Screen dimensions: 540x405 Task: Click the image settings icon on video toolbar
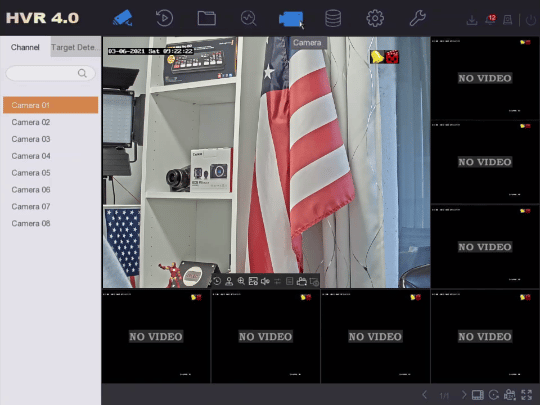(x=253, y=281)
